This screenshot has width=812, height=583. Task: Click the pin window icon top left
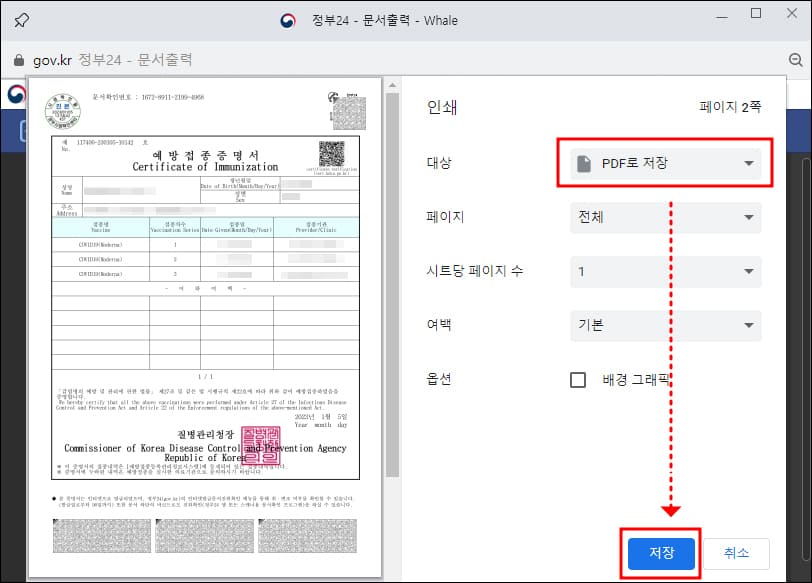pos(22,20)
